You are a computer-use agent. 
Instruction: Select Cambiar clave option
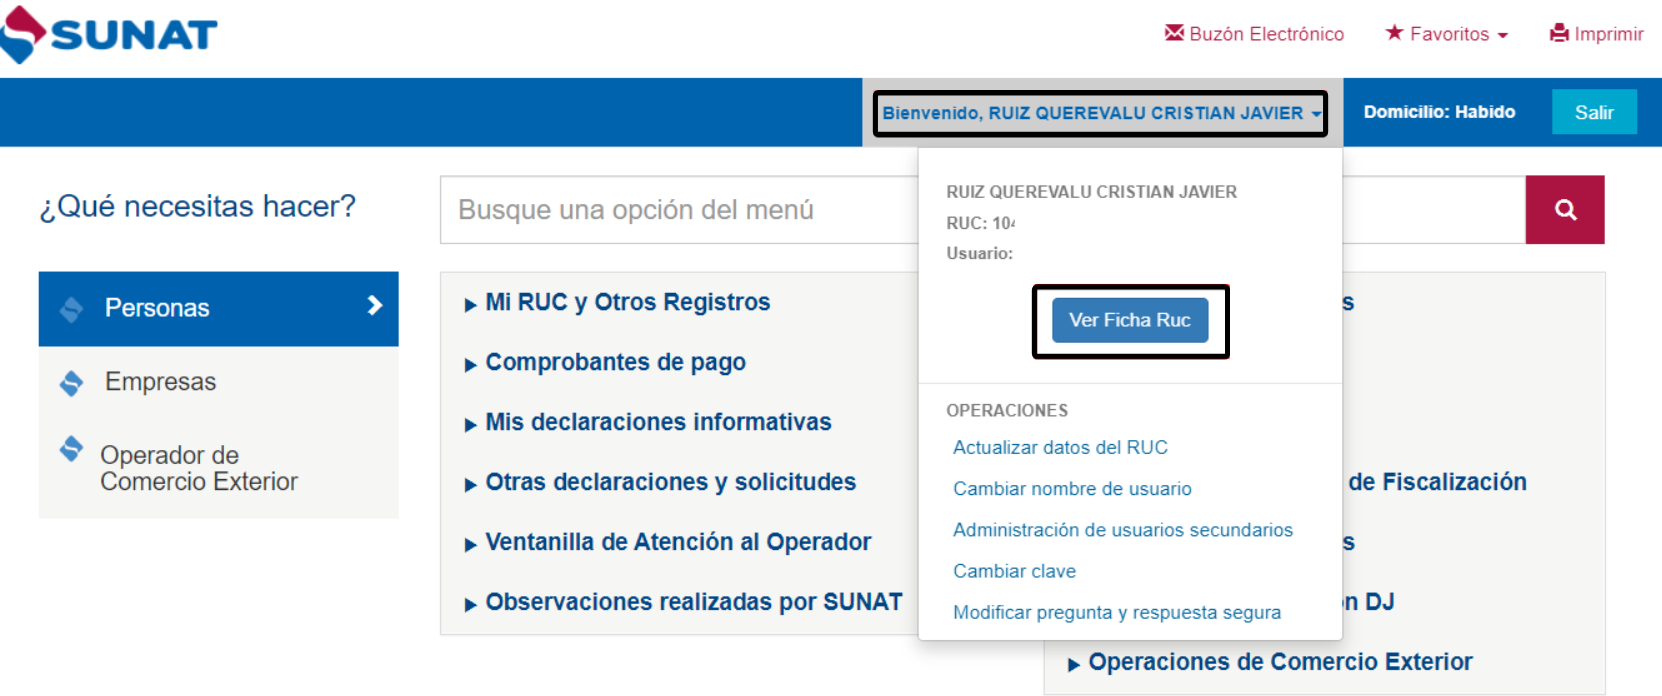coord(1014,571)
